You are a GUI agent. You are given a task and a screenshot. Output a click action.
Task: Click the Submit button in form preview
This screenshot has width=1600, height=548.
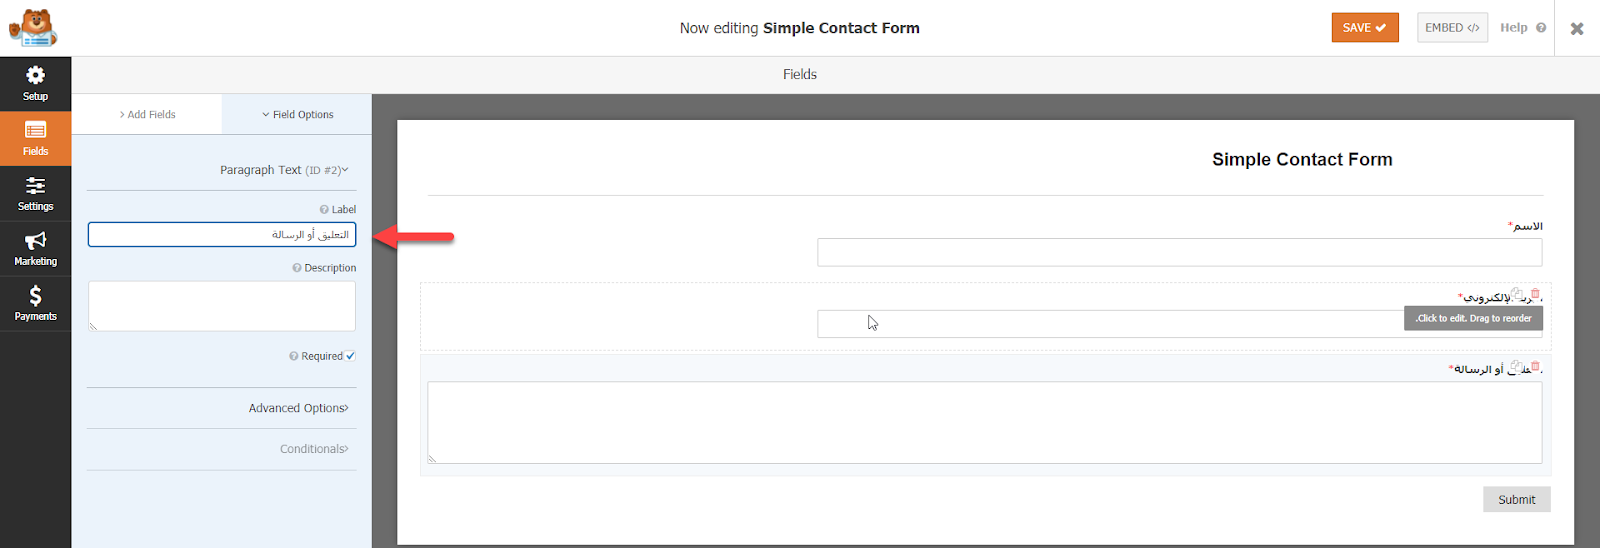[x=1516, y=500]
